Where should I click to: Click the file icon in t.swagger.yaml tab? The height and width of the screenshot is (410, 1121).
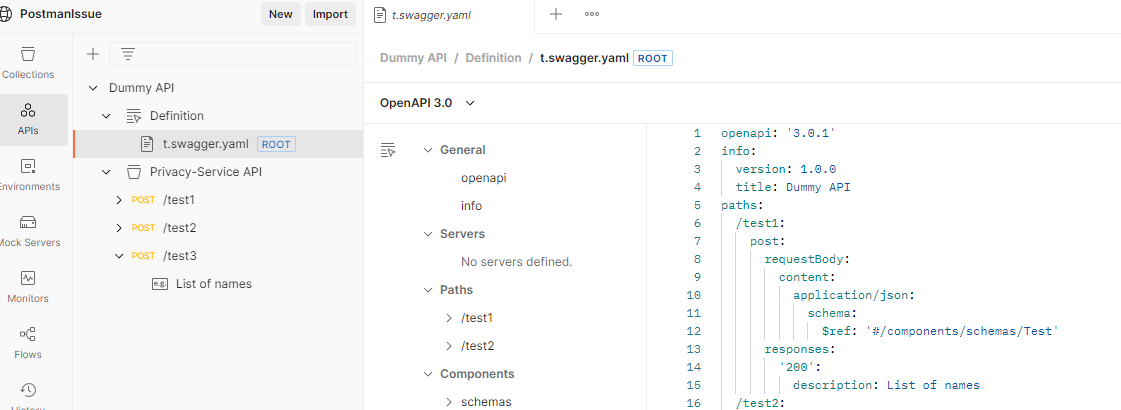click(x=381, y=14)
